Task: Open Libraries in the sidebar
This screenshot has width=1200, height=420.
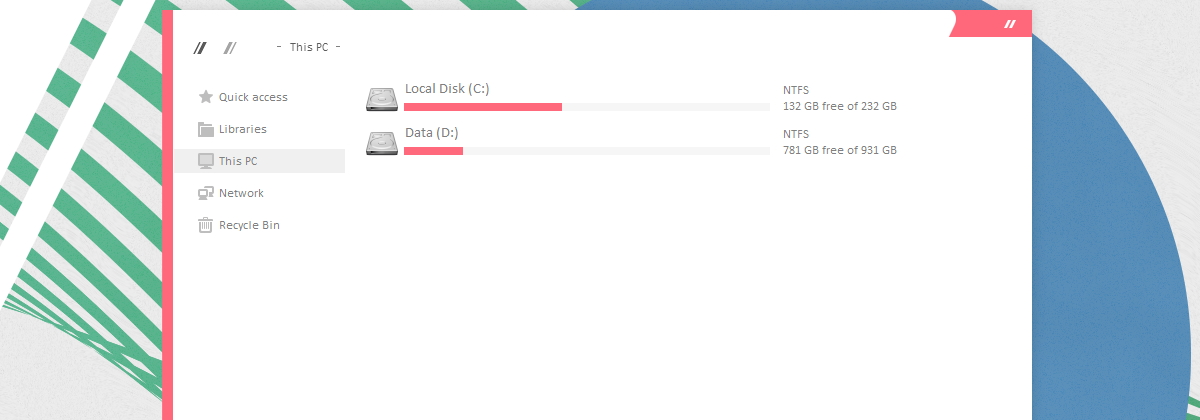Action: (x=243, y=129)
